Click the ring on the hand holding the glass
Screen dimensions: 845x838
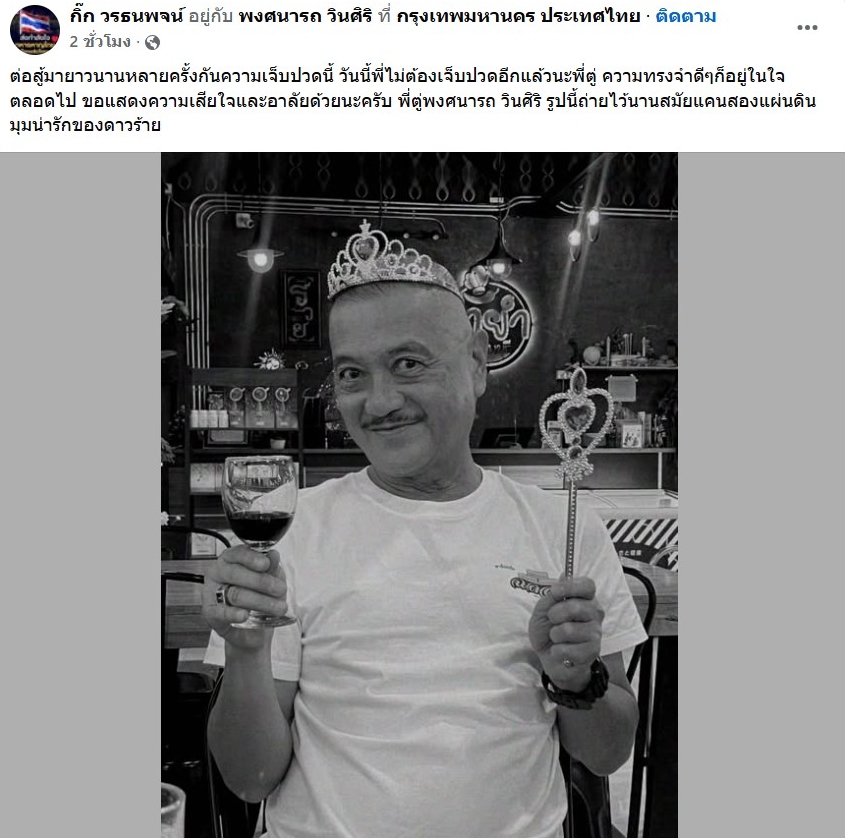click(223, 594)
